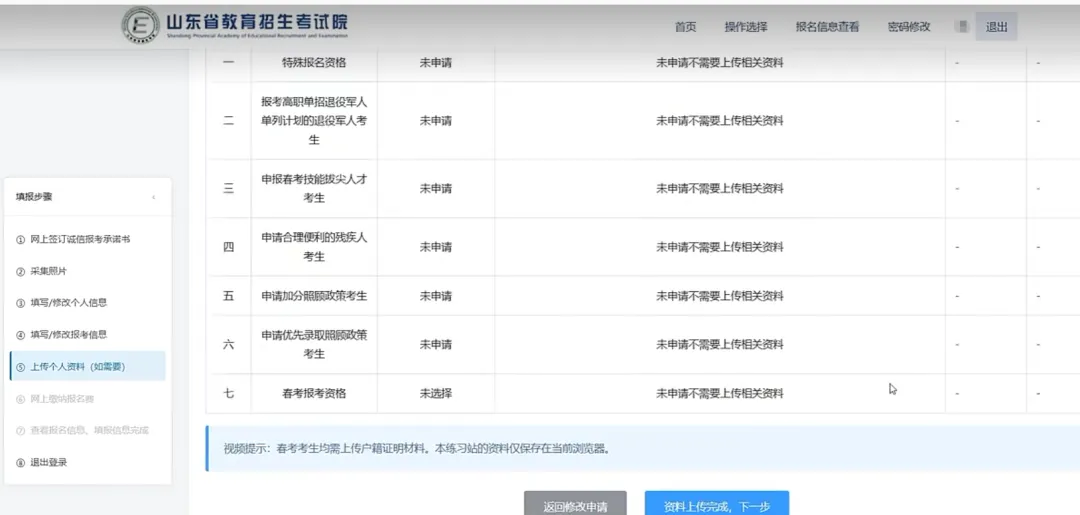Image resolution: width=1080 pixels, height=515 pixels.
Task: Select step 填写/修改个人信息
Action: click(61, 302)
